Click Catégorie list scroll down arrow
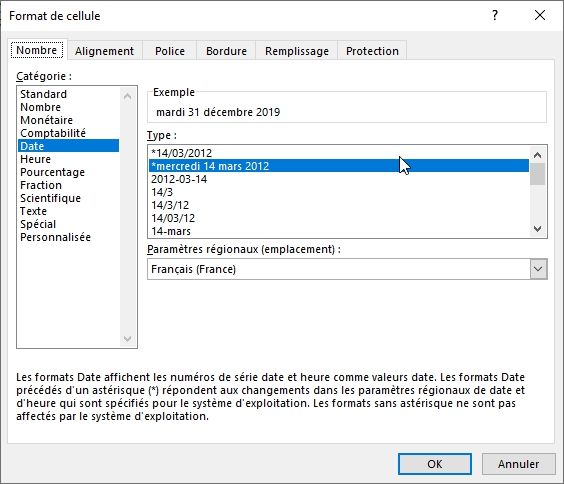 click(127, 338)
